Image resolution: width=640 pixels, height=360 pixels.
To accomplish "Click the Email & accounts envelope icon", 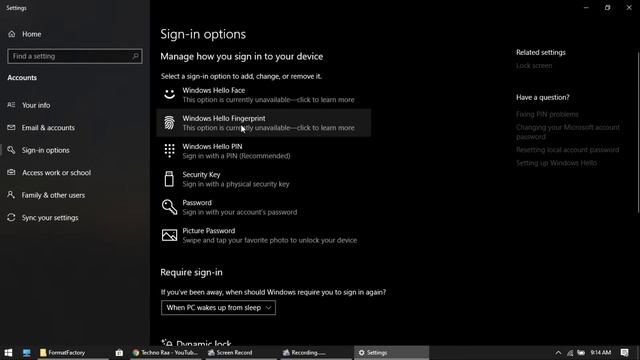I will coord(11,127).
